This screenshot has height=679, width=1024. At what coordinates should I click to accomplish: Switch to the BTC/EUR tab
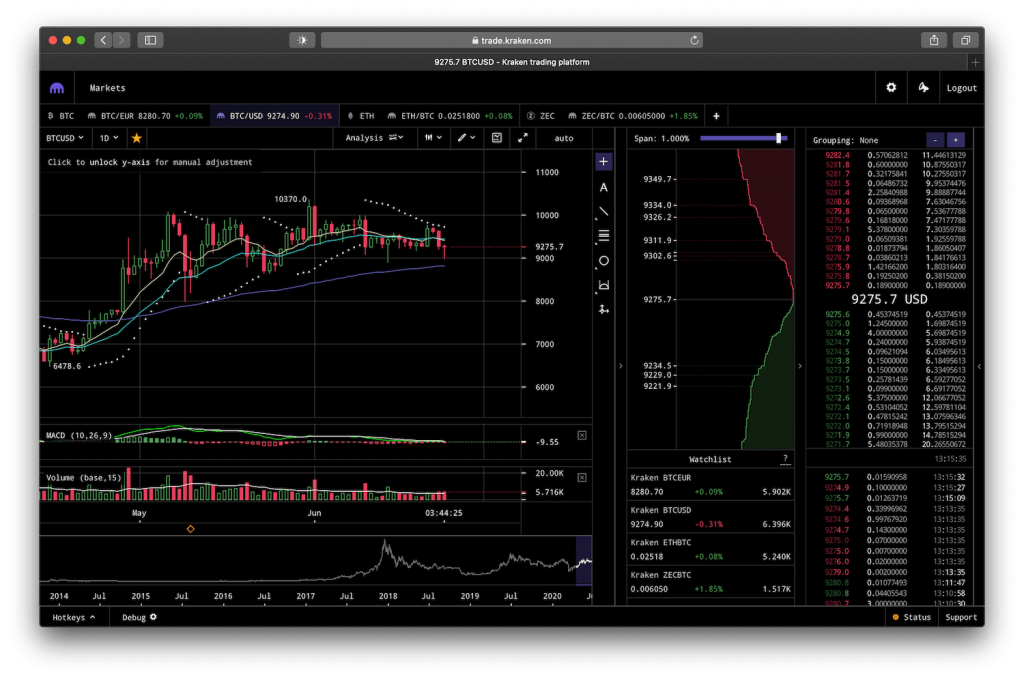(145, 116)
